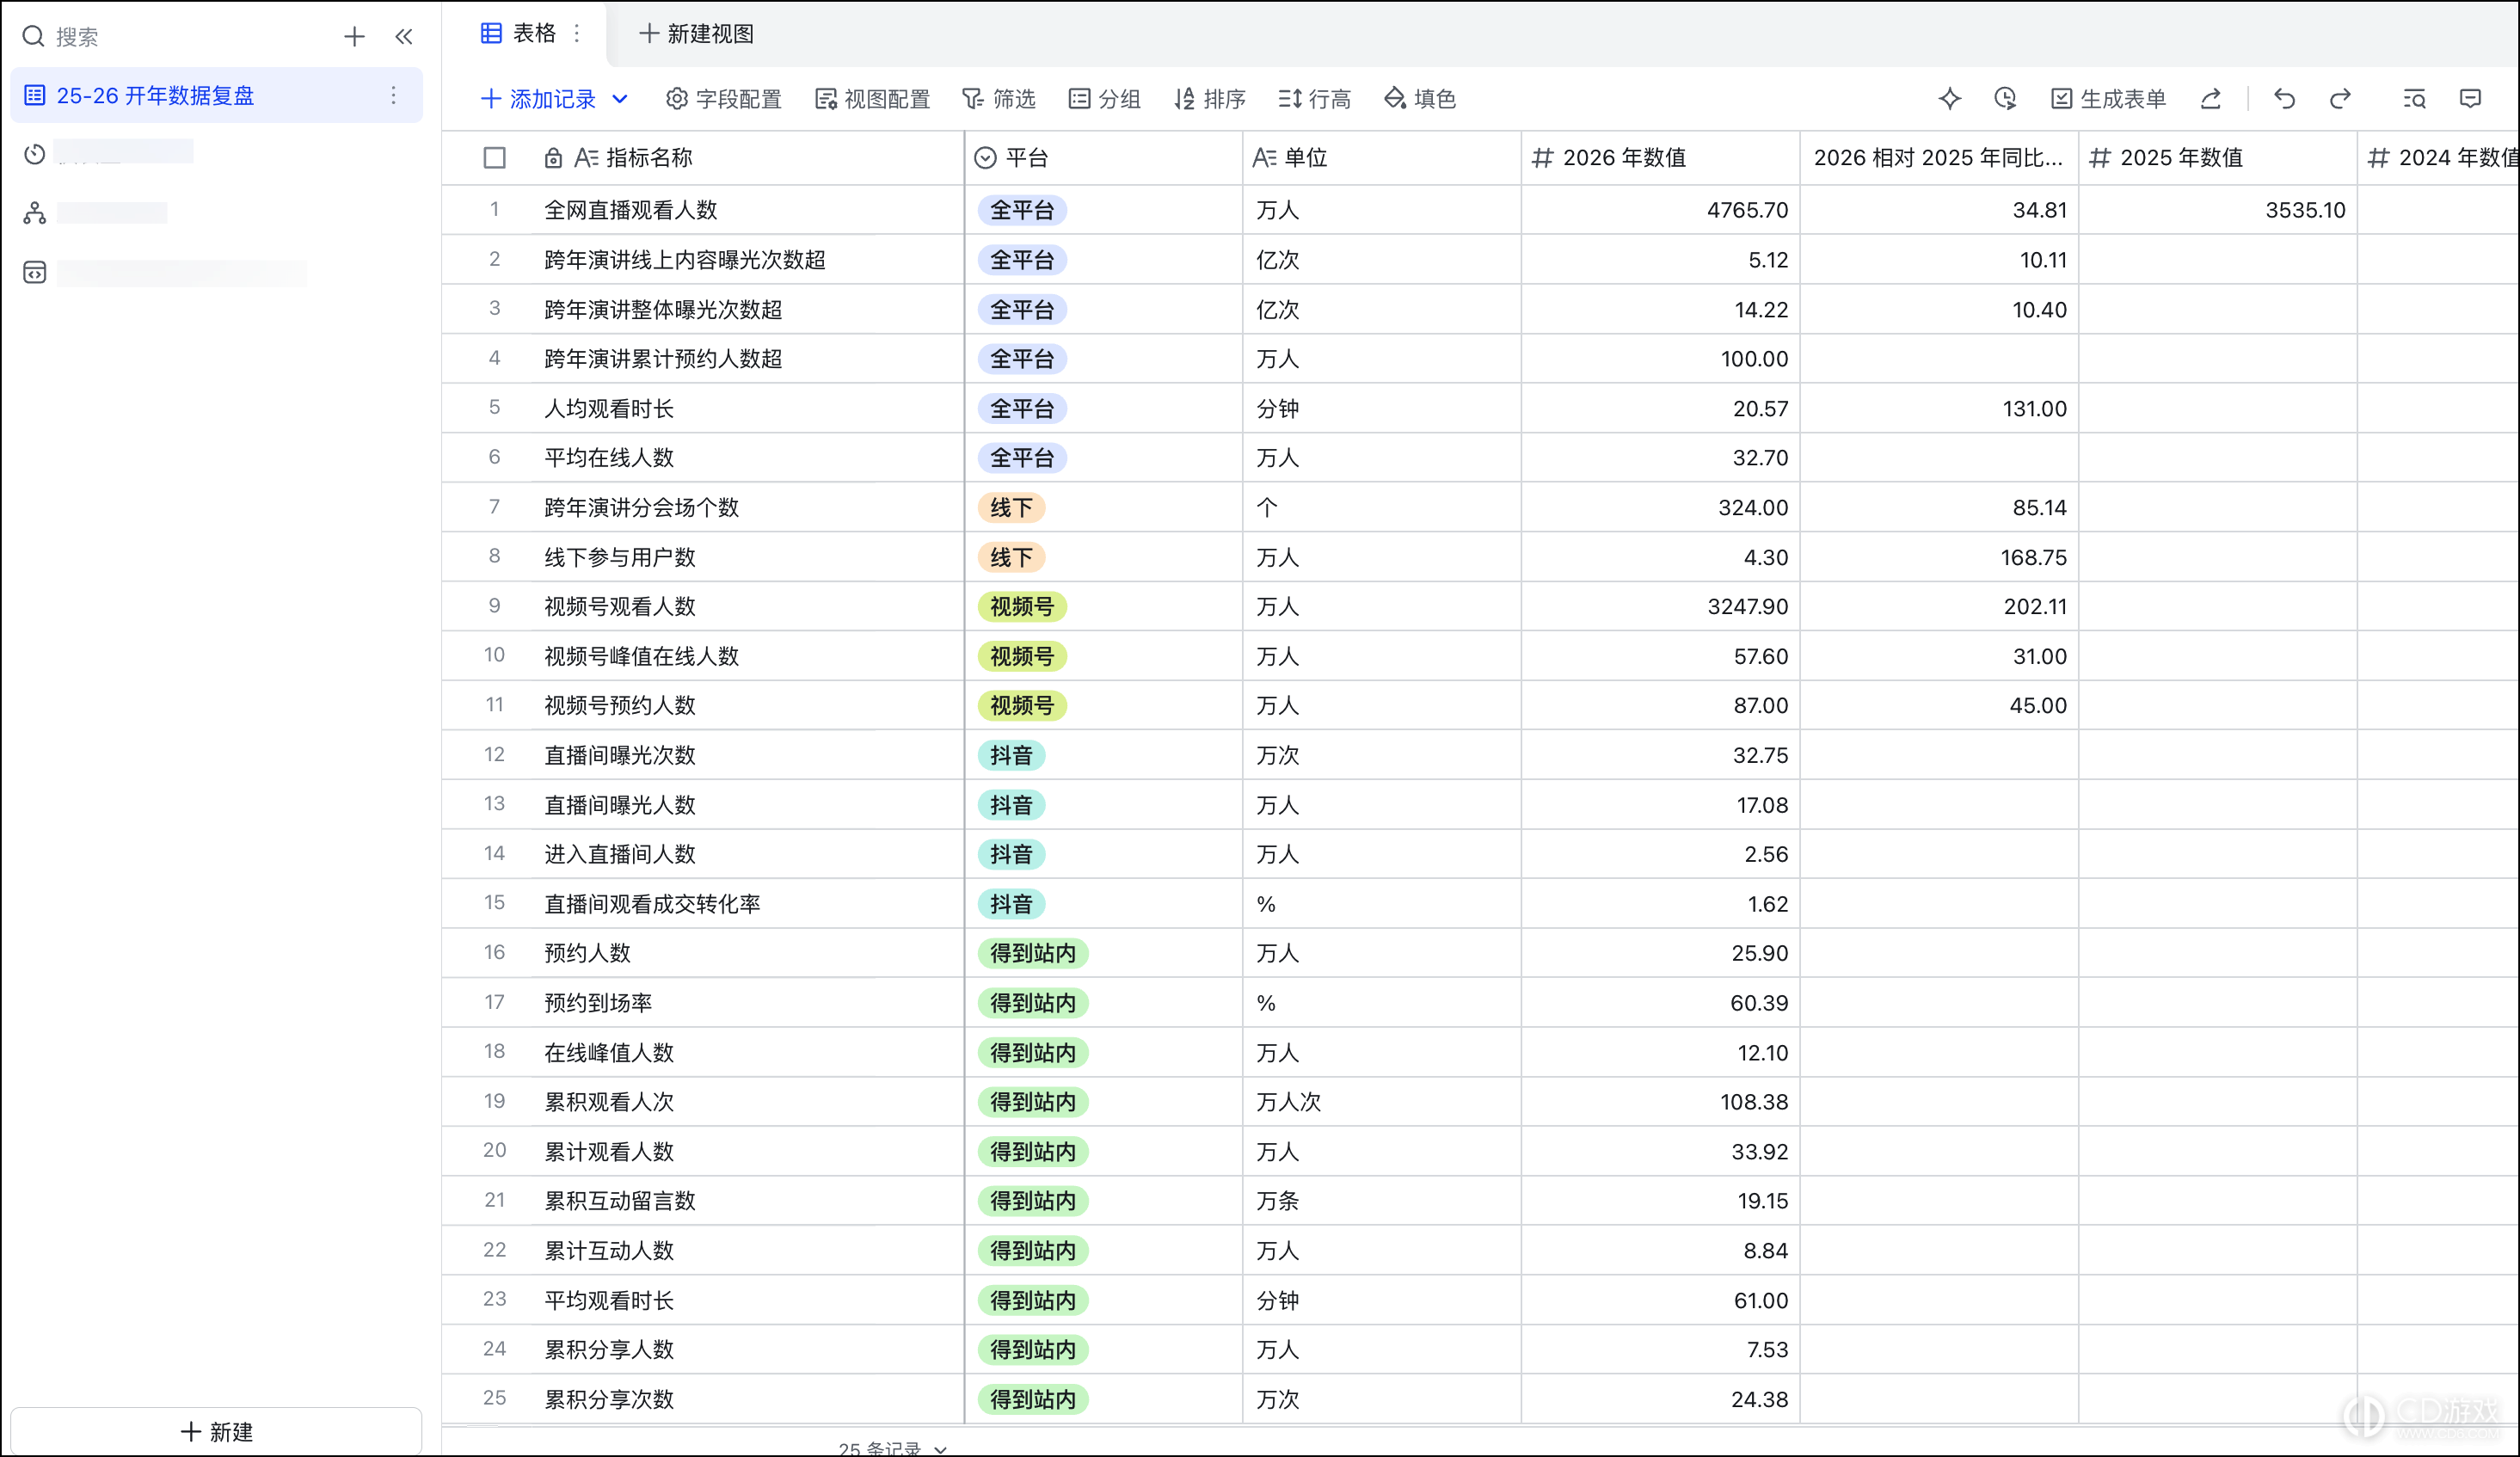Image resolution: width=2520 pixels, height=1457 pixels.
Task: Collapse the sidebar with double-chevron icon
Action: 404,37
